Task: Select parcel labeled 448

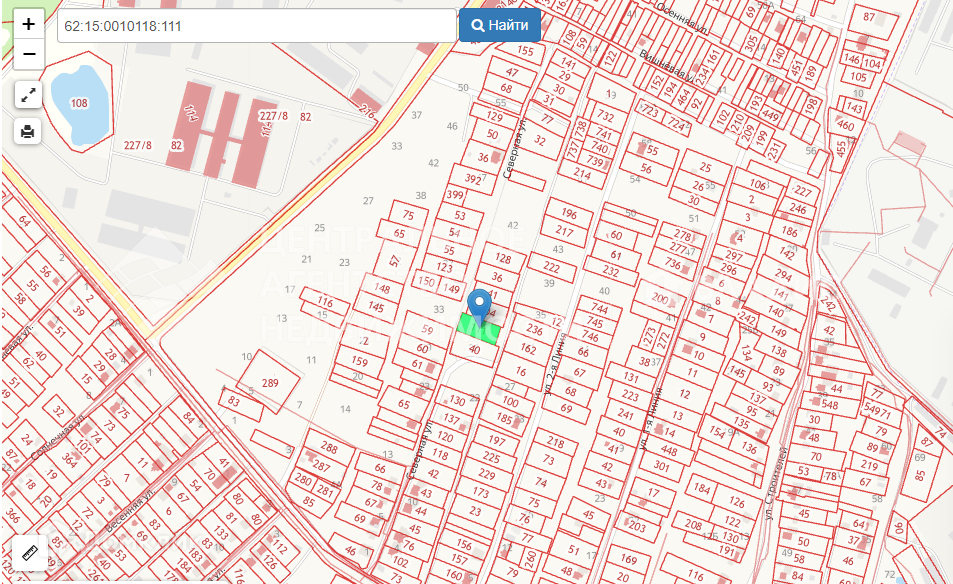Action: (x=669, y=450)
